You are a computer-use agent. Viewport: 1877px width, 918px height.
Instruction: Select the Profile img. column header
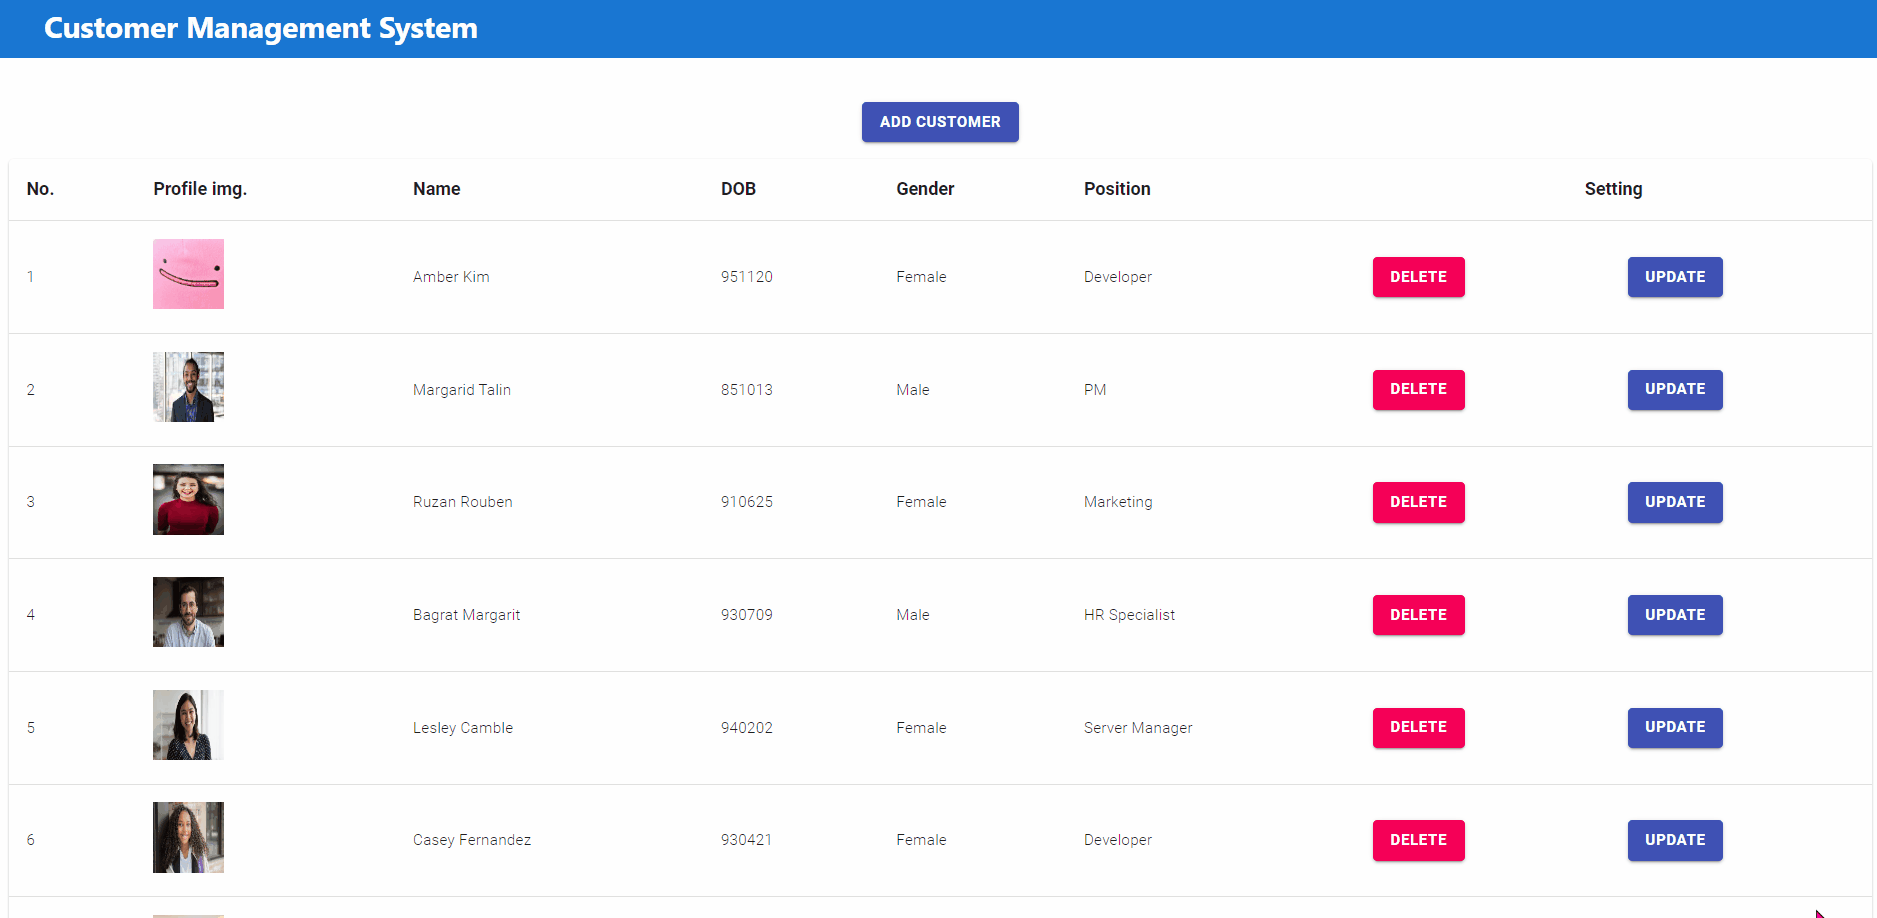click(200, 189)
